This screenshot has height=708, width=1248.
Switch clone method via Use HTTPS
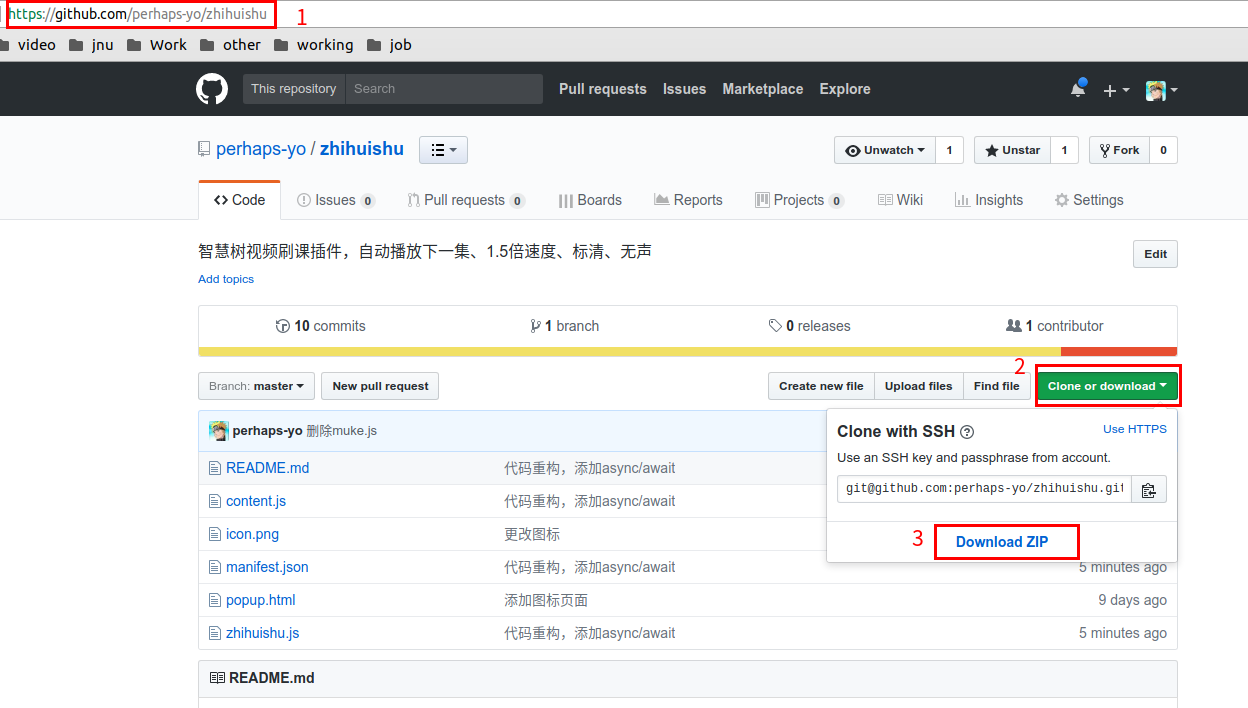coord(1135,429)
